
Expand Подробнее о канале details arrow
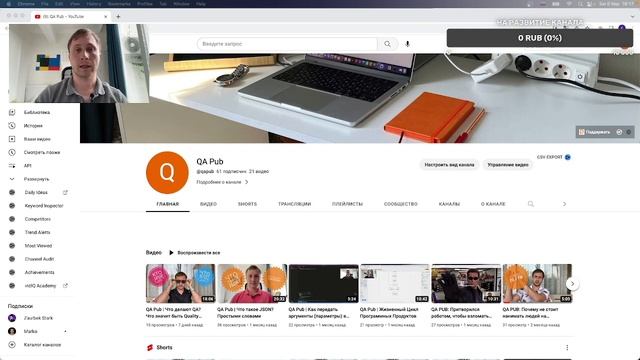click(x=247, y=182)
